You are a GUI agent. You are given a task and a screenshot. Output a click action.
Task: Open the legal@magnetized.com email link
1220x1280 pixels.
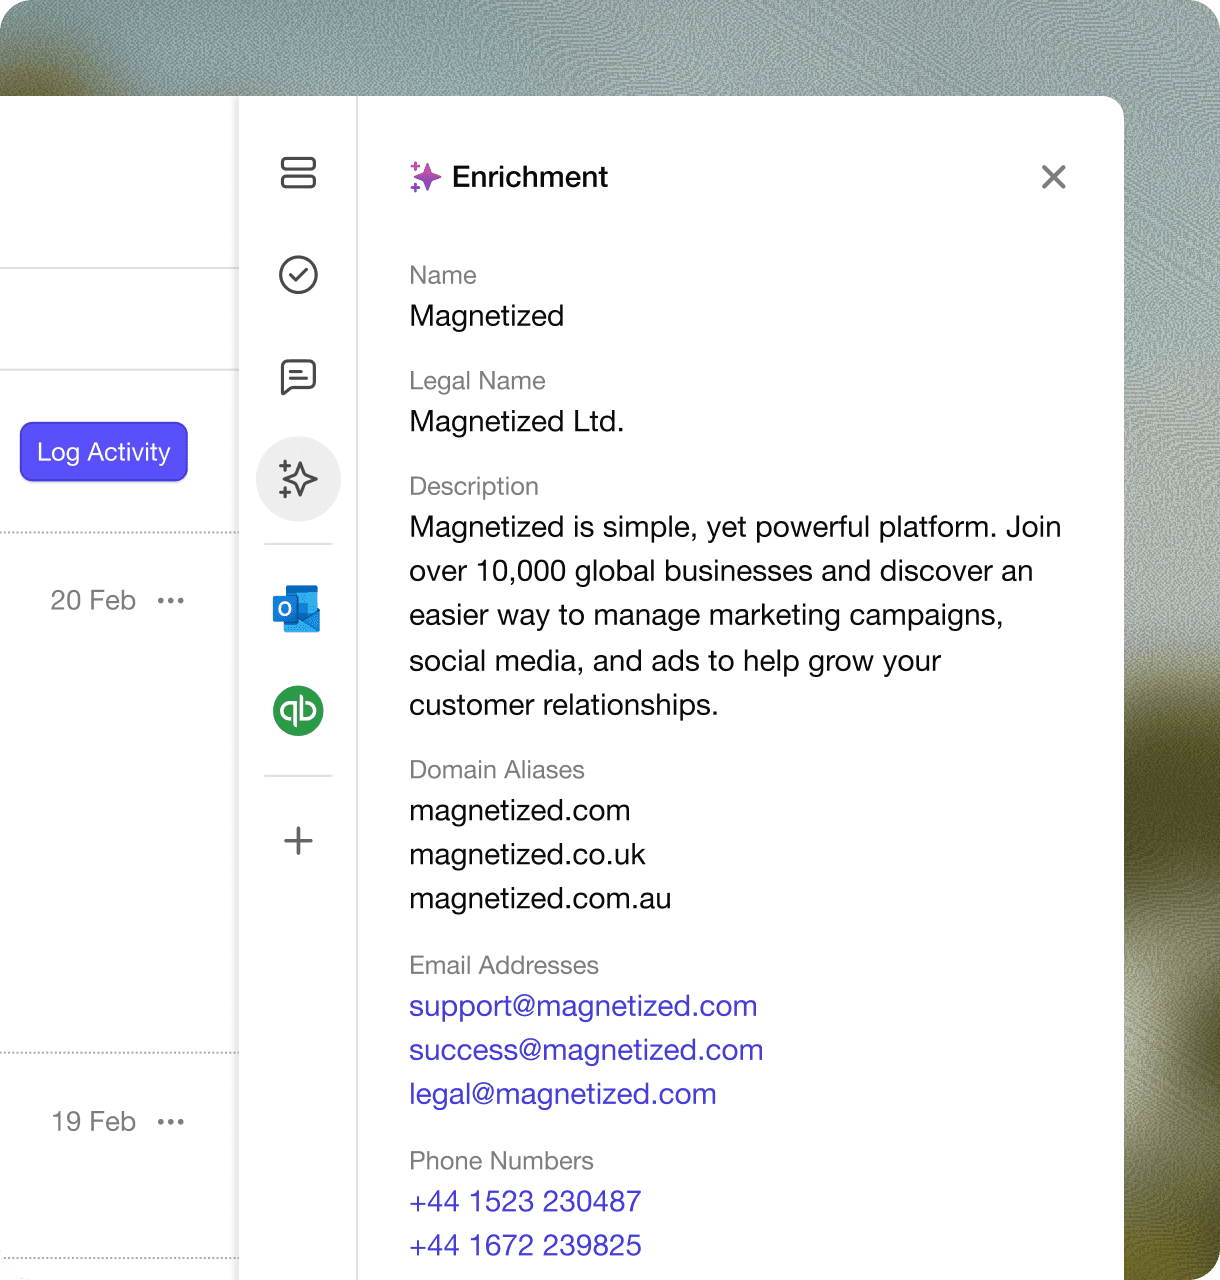[562, 1094]
